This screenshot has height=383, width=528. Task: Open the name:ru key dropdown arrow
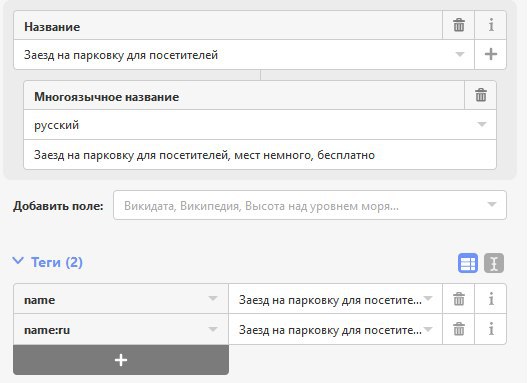pyautogui.click(x=212, y=329)
